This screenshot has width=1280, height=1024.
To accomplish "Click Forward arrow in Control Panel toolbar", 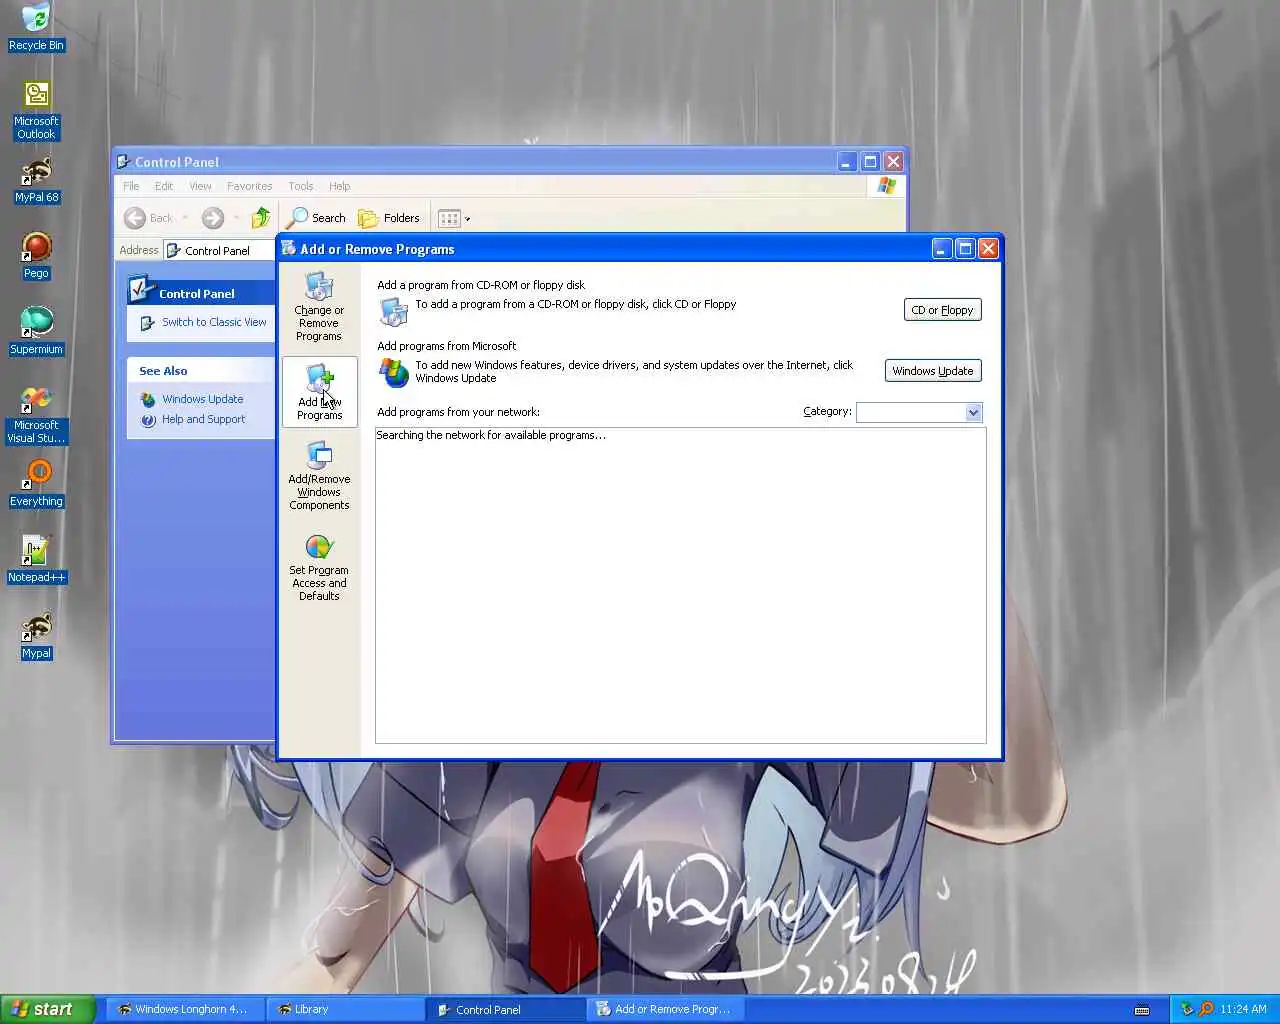I will pos(212,218).
